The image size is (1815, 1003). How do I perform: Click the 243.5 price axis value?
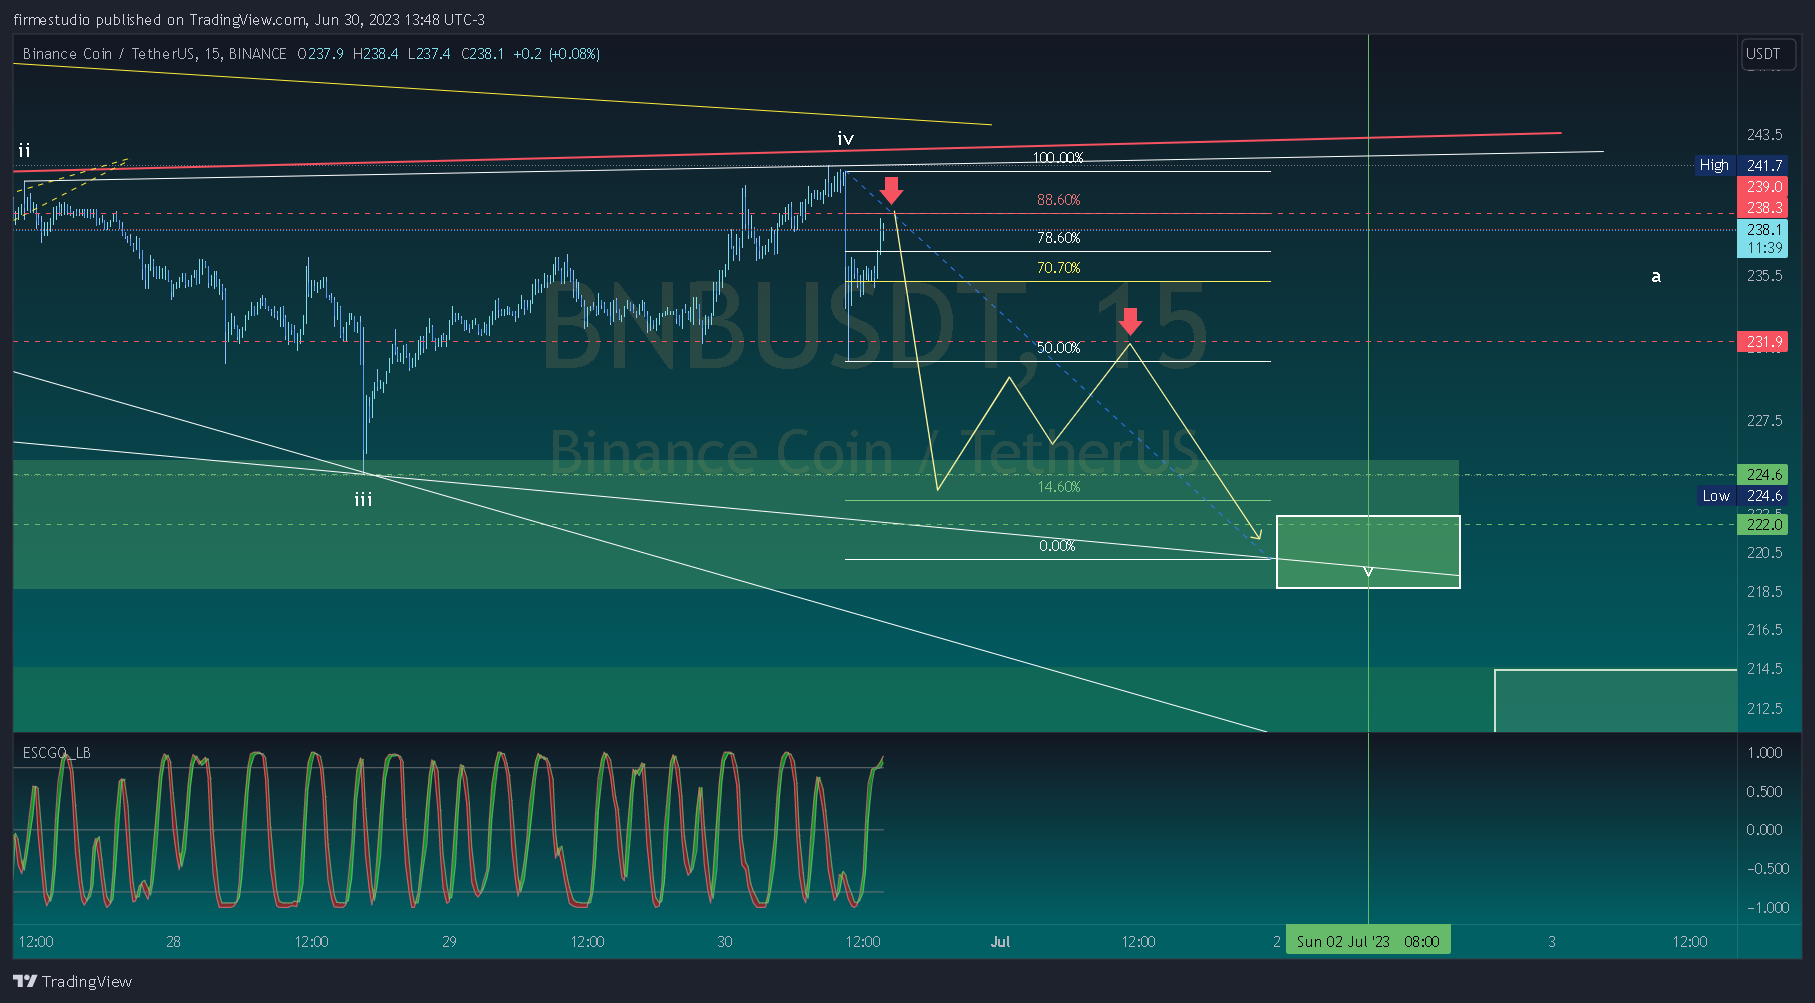click(x=1764, y=135)
